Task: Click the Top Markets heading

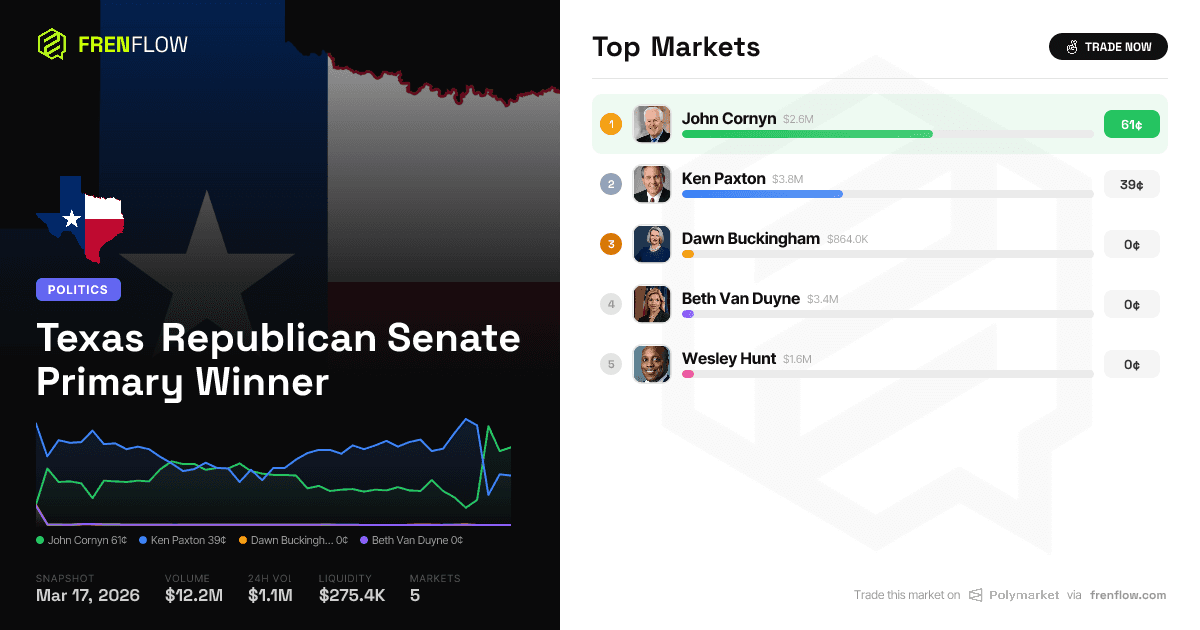Action: point(676,46)
